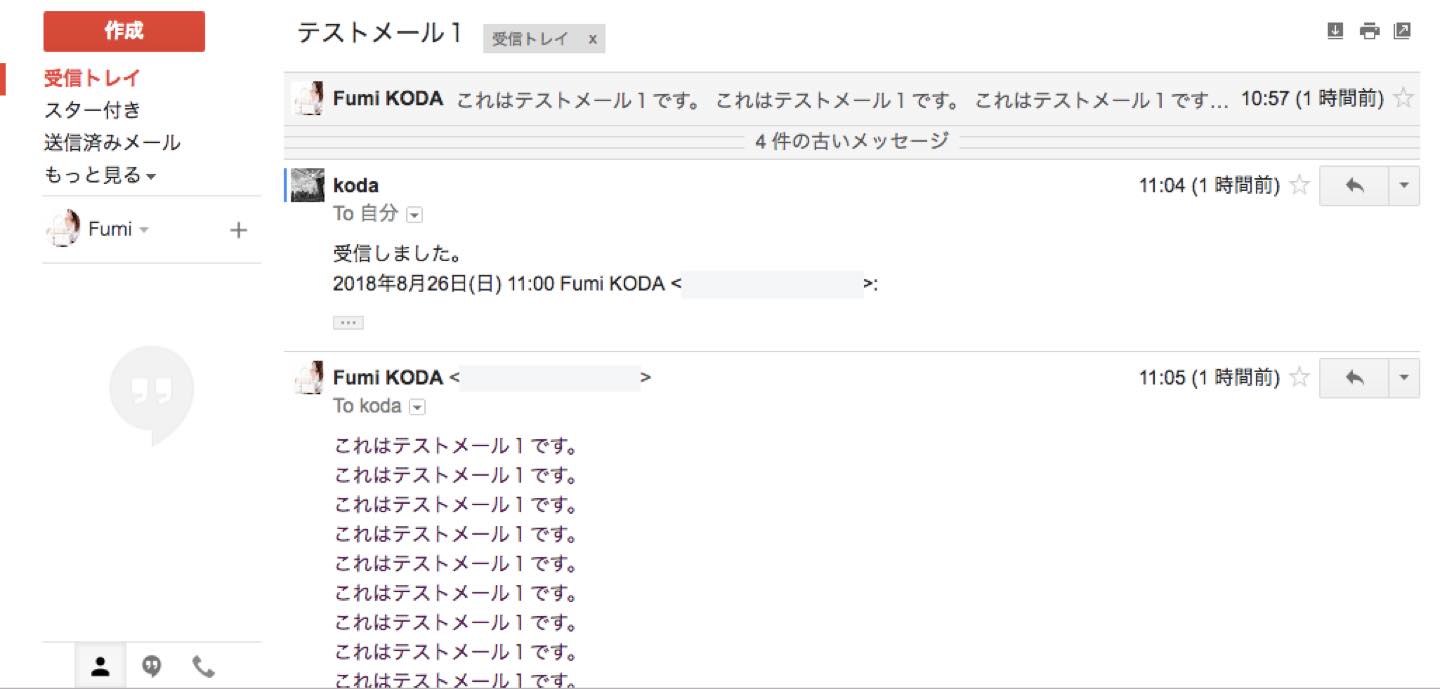This screenshot has width=1440, height=689.
Task: Reply to Fumi KODA's 11:05 message
Action: click(x=1354, y=378)
